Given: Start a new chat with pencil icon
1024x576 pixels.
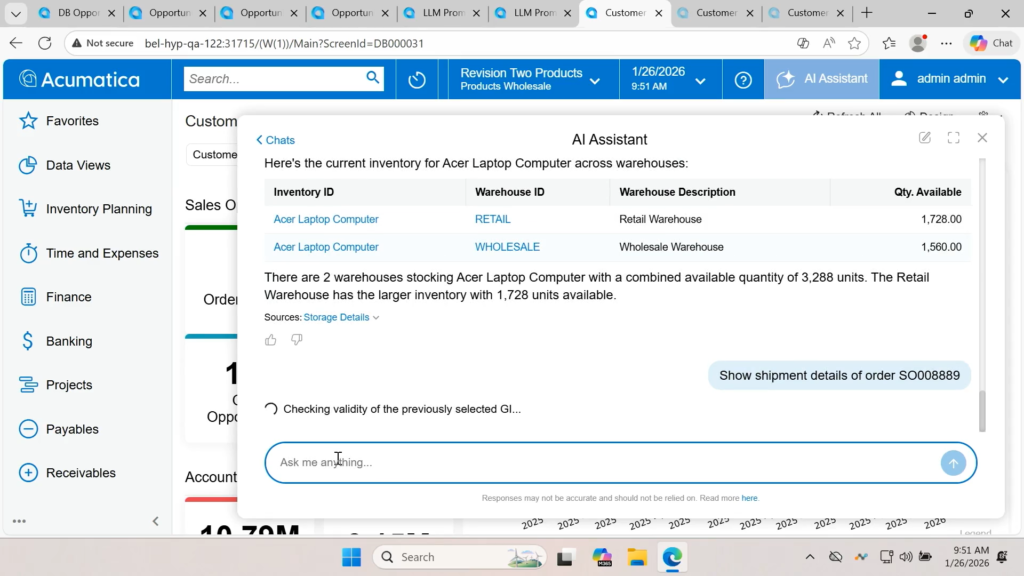Looking at the screenshot, I should [x=925, y=138].
